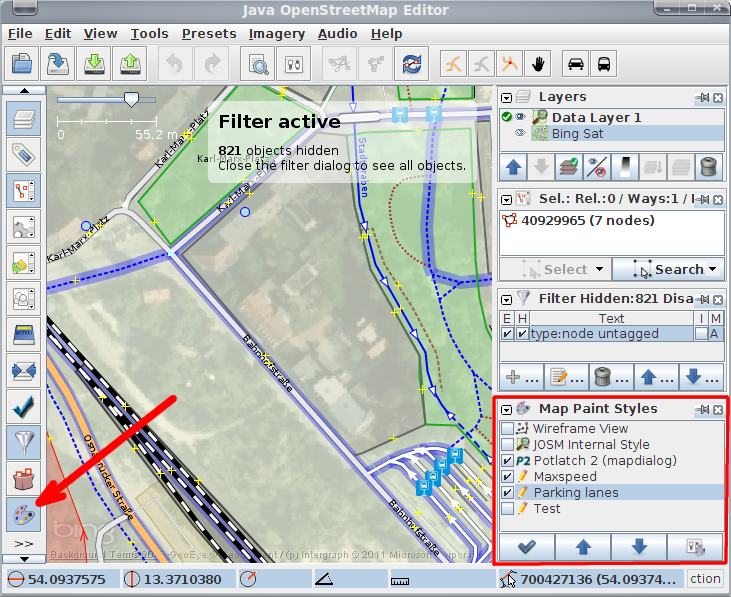Click the Open file folder icon
The image size is (731, 597).
pos(22,64)
